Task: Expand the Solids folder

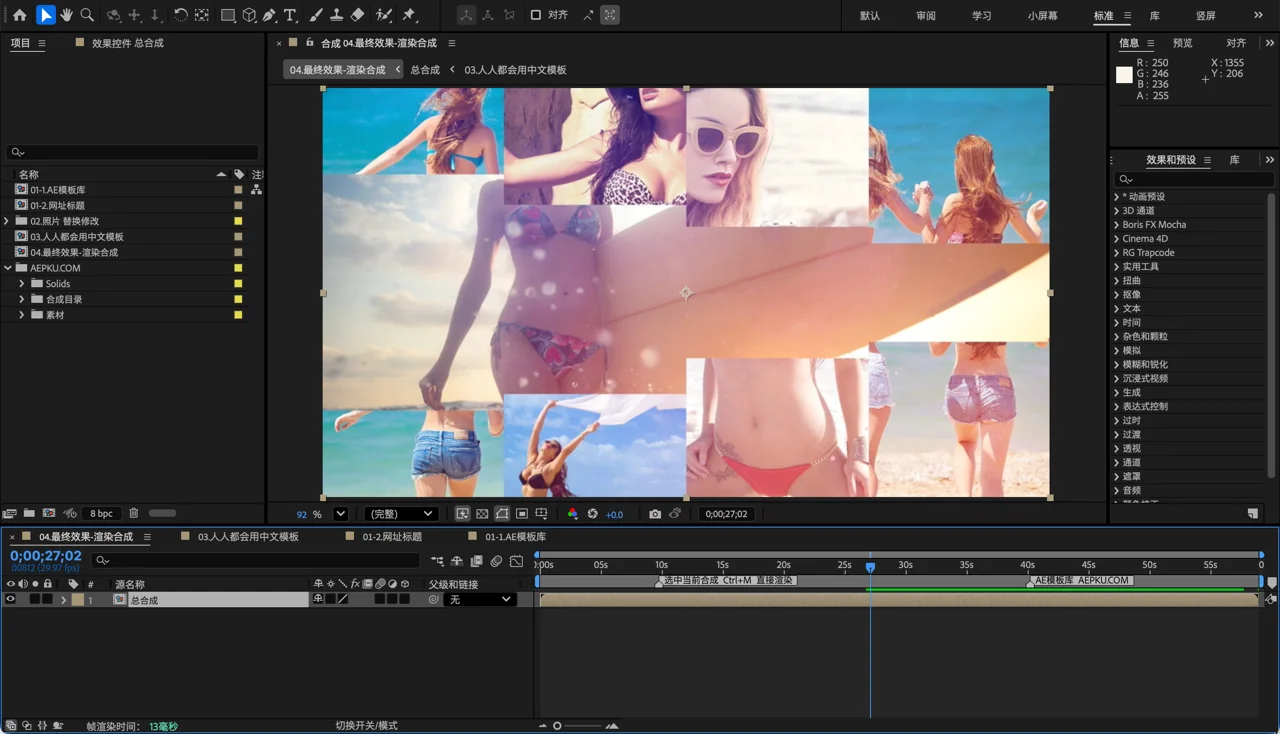Action: (x=22, y=284)
